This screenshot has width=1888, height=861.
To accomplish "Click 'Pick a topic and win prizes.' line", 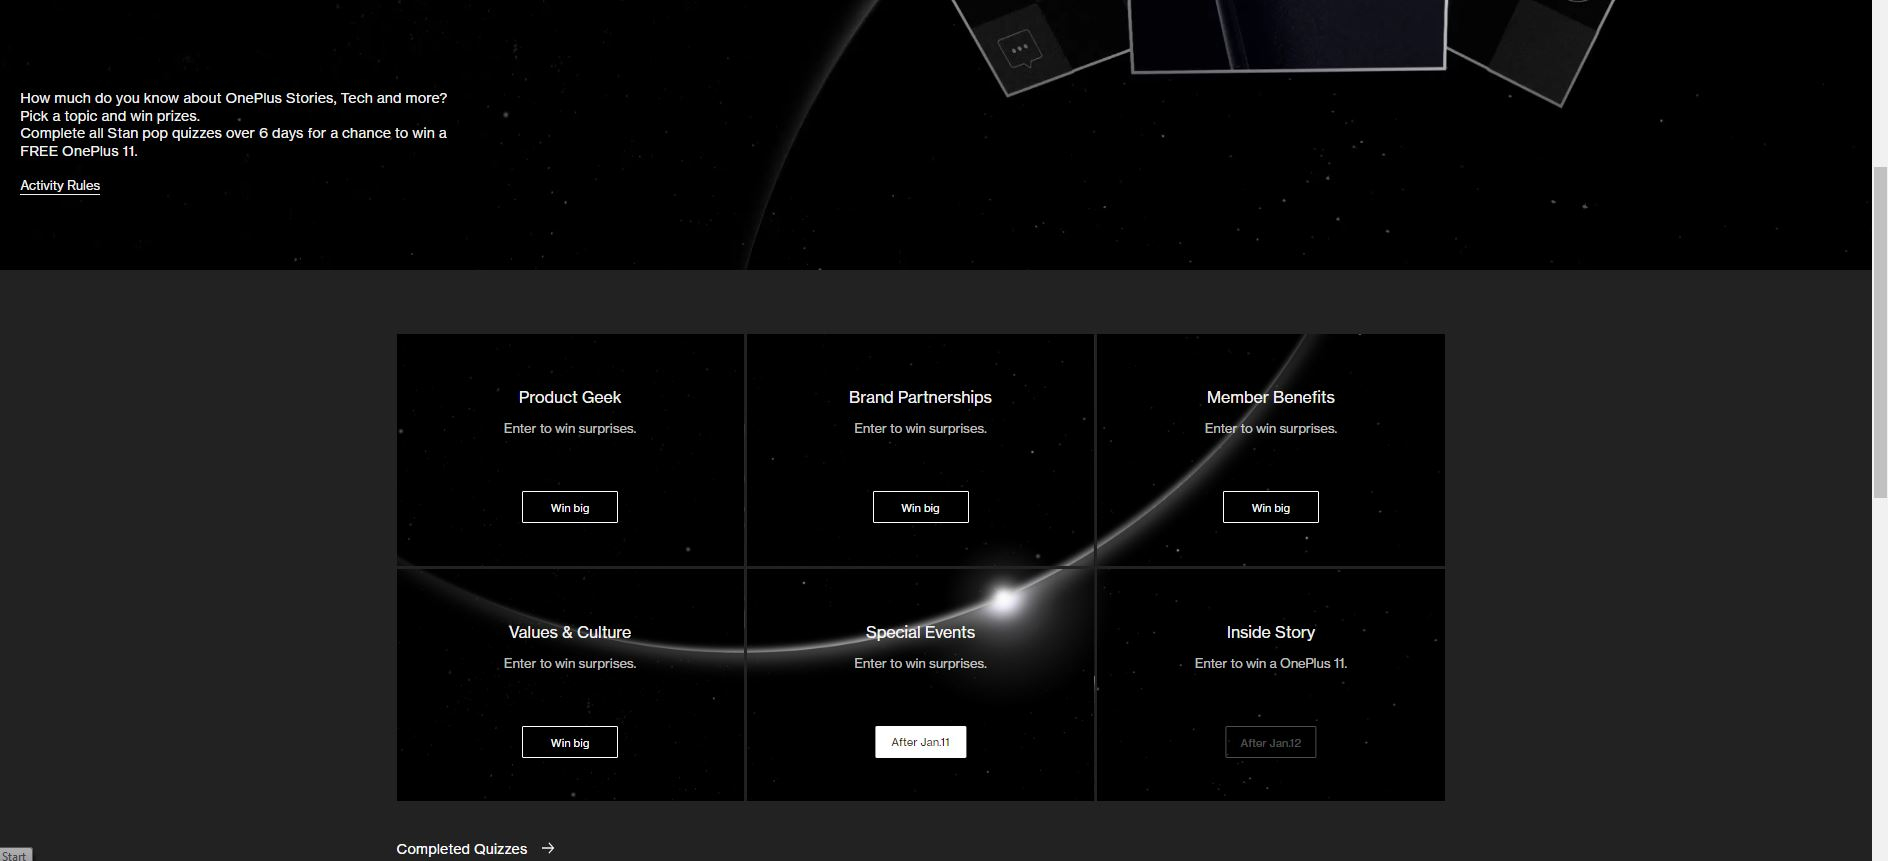I will pos(110,116).
